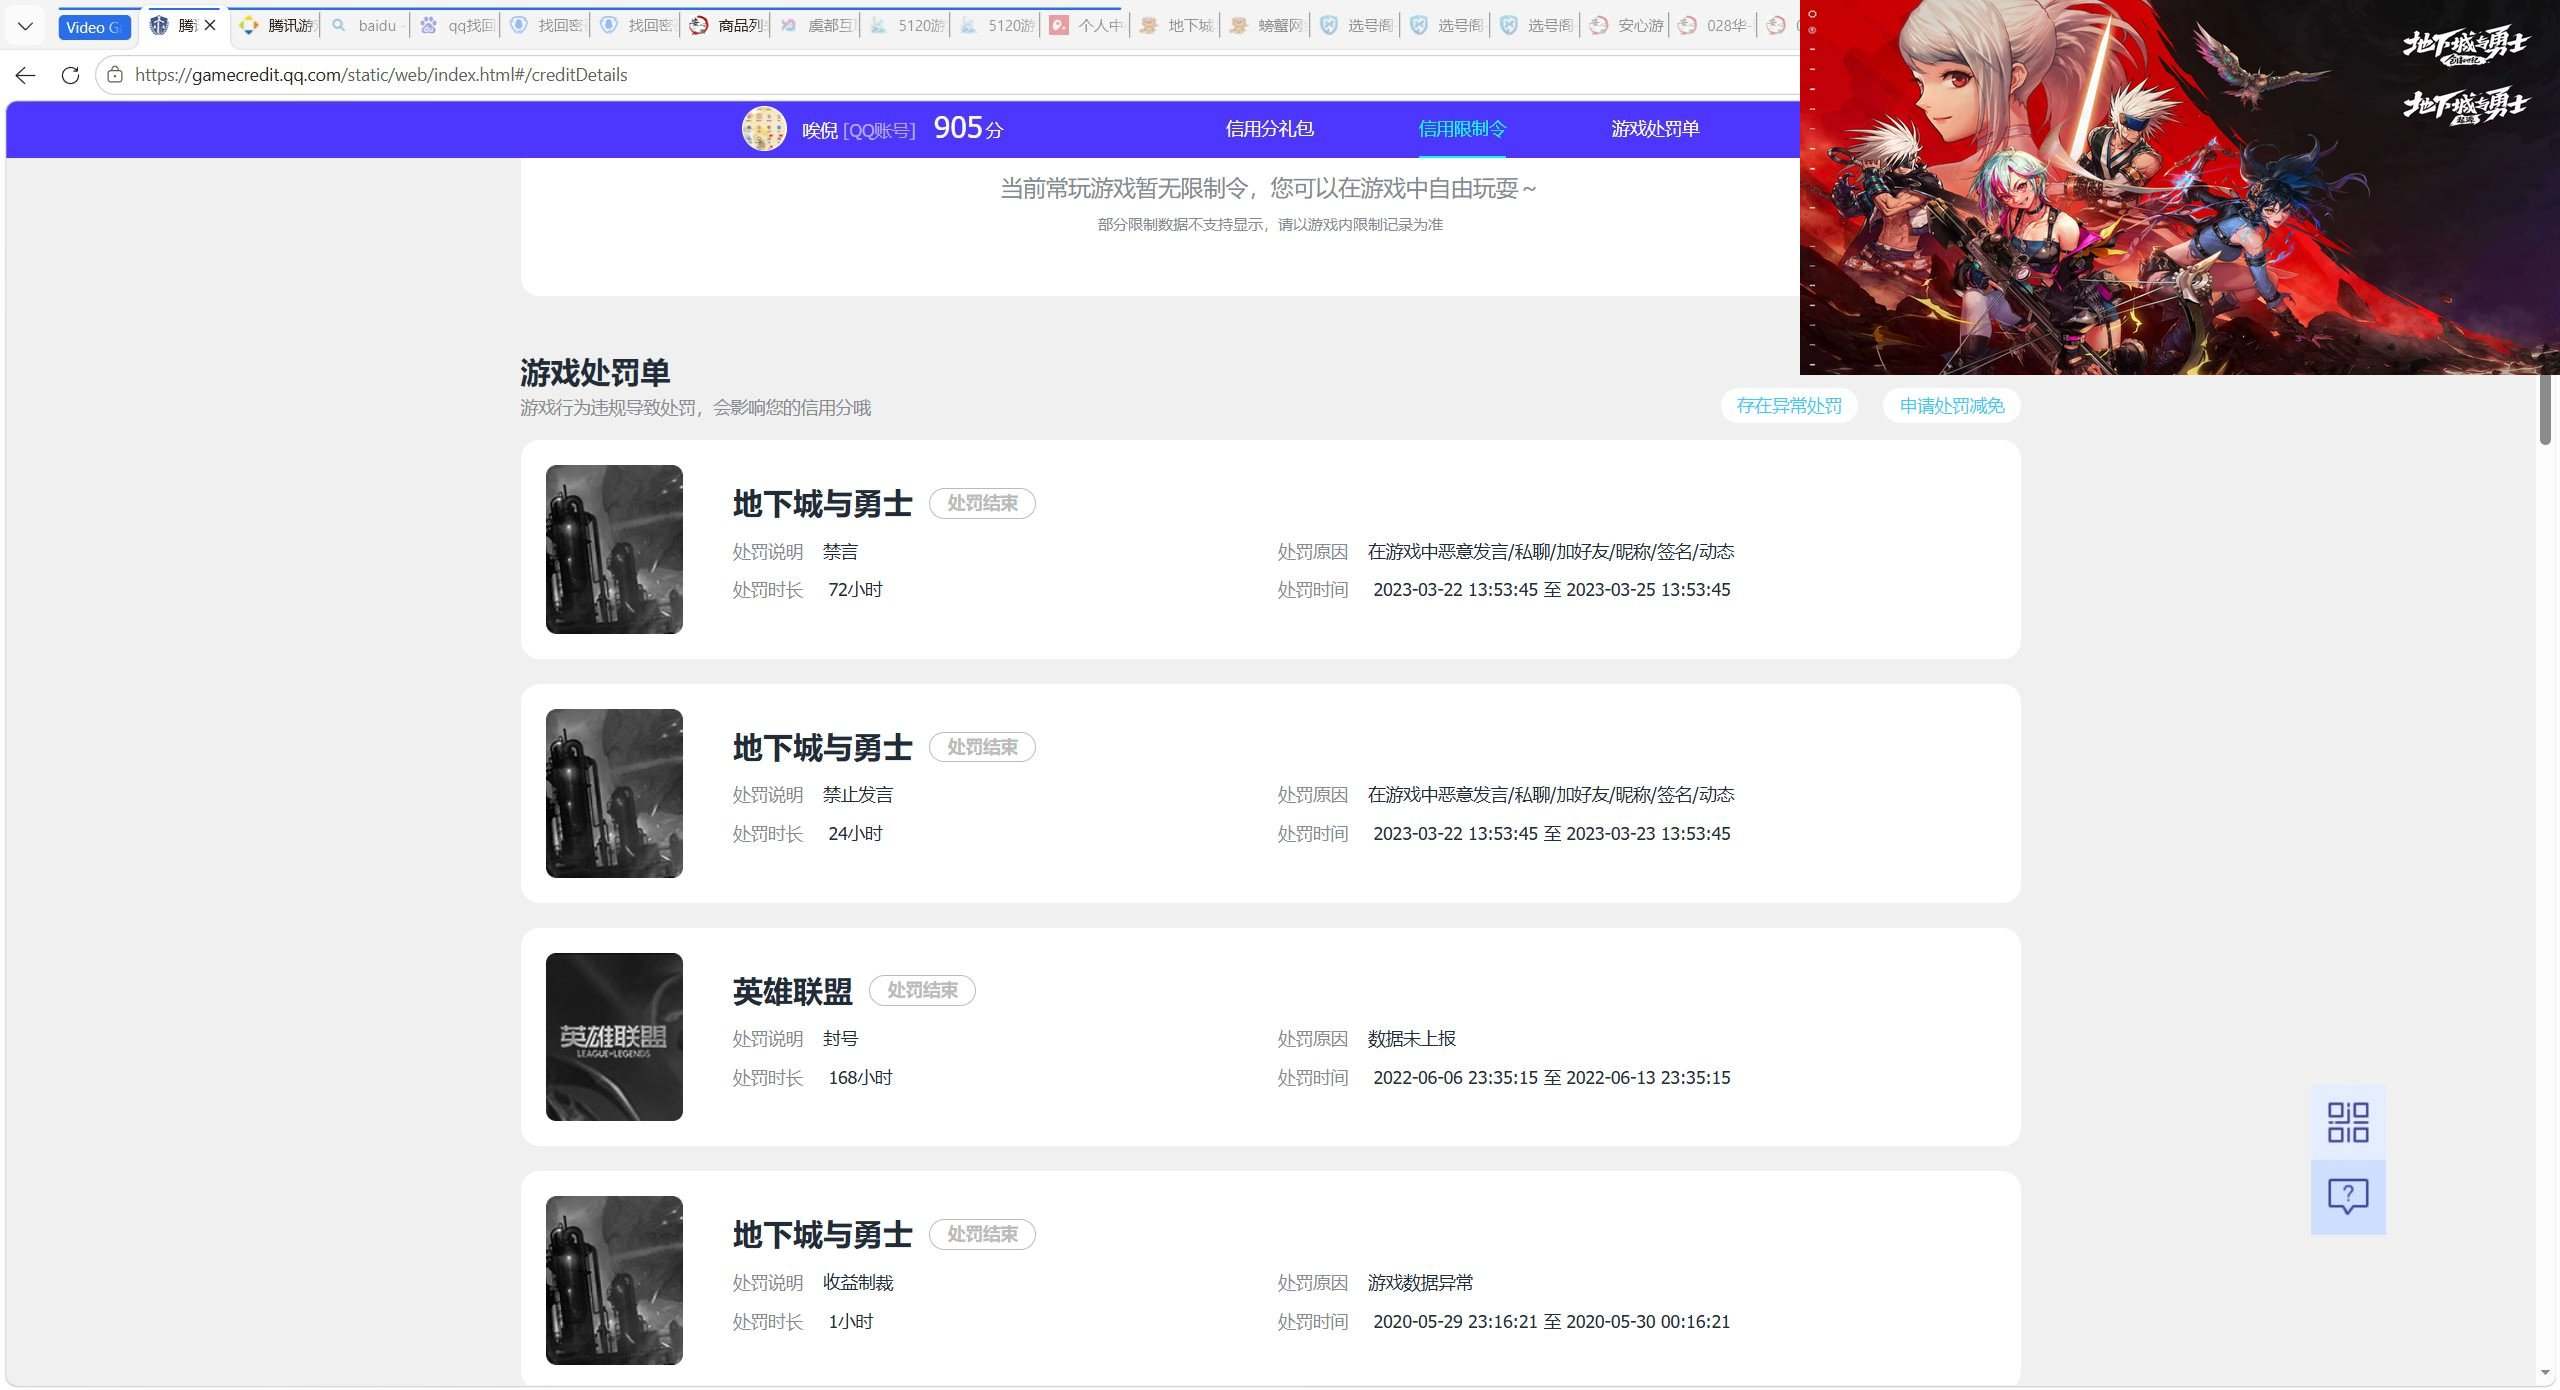The image size is (2560, 1390).
Task: Open the 安心游 browser tab
Action: (1627, 25)
